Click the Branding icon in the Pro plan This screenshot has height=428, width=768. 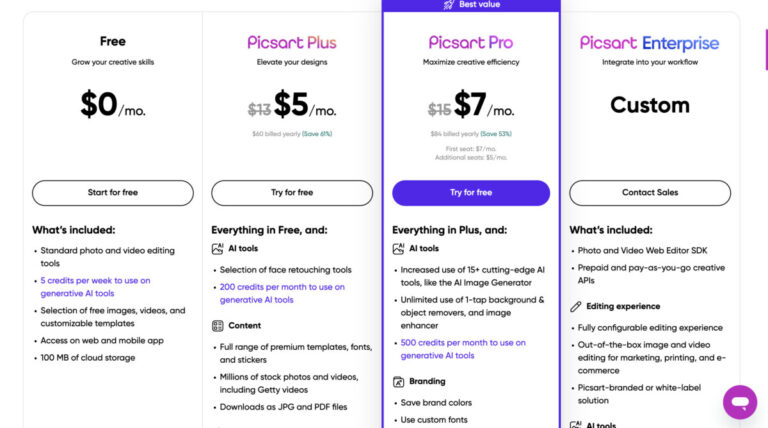click(x=399, y=382)
